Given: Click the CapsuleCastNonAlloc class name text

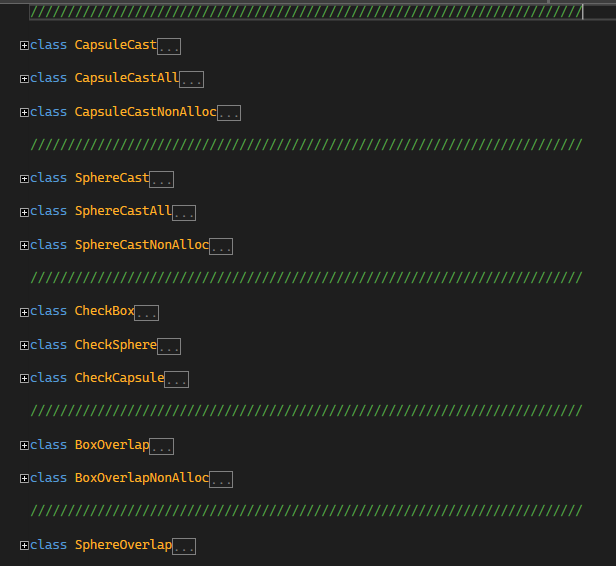Looking at the screenshot, I should point(145,112).
